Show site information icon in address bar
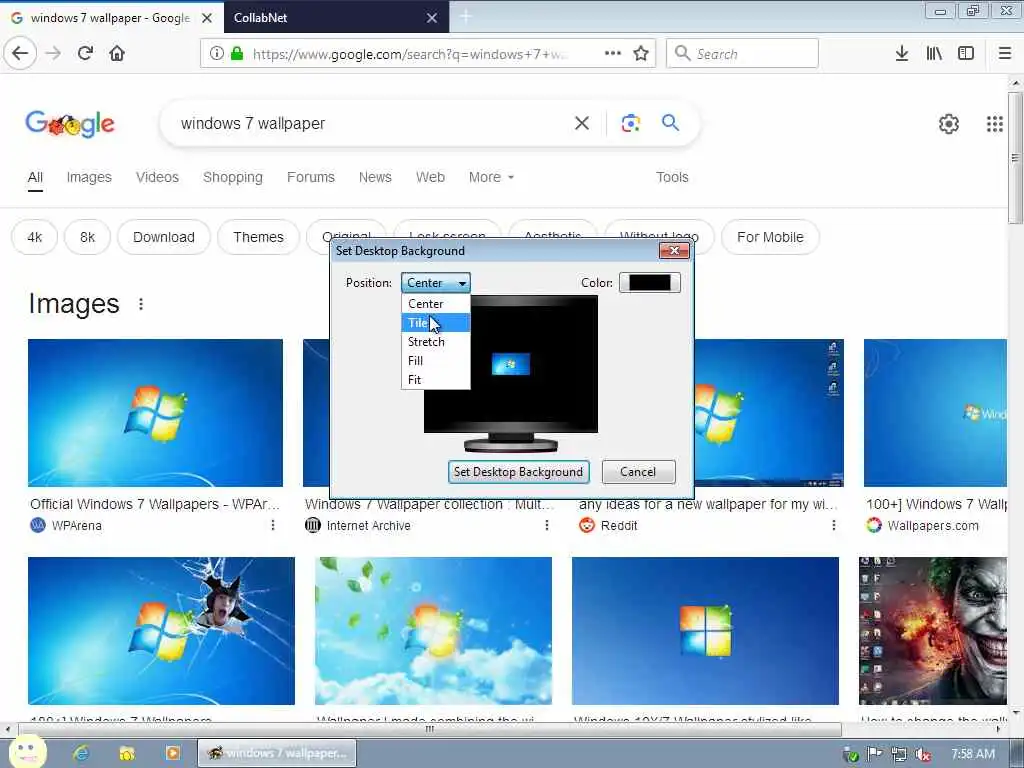 click(x=217, y=54)
